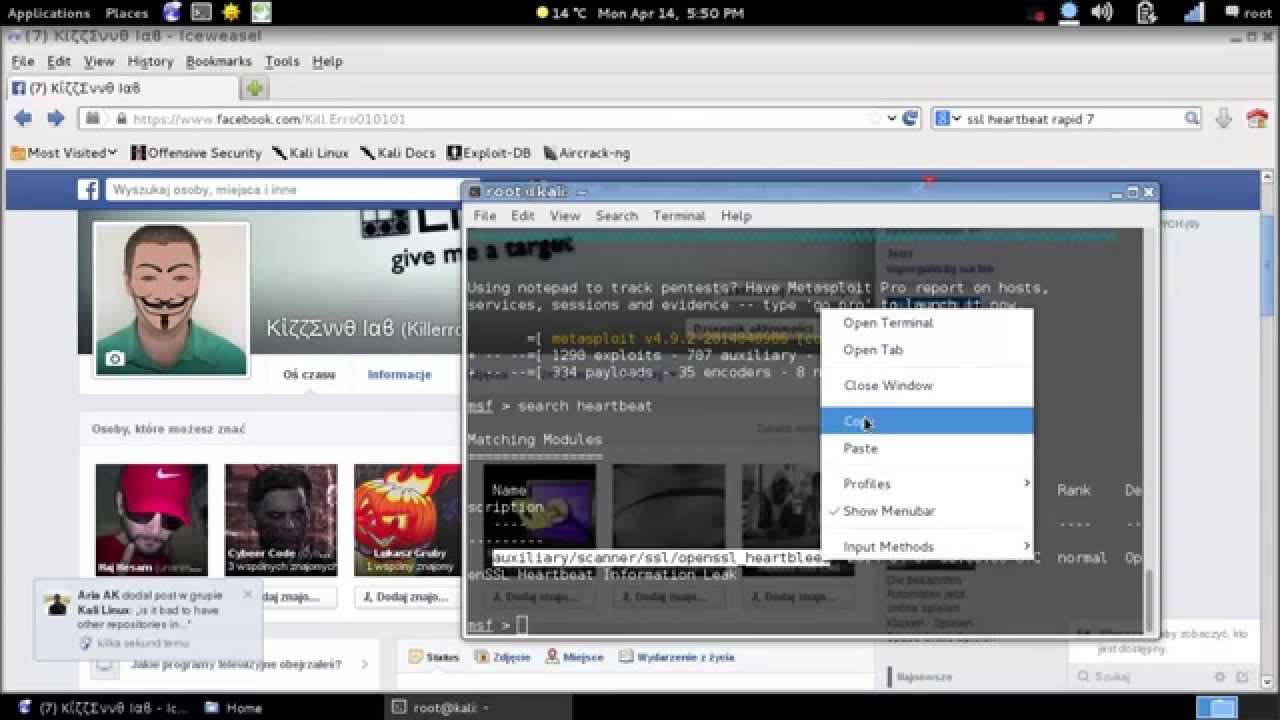
Task: Go back with Iceweasel back arrow
Action: (23, 118)
